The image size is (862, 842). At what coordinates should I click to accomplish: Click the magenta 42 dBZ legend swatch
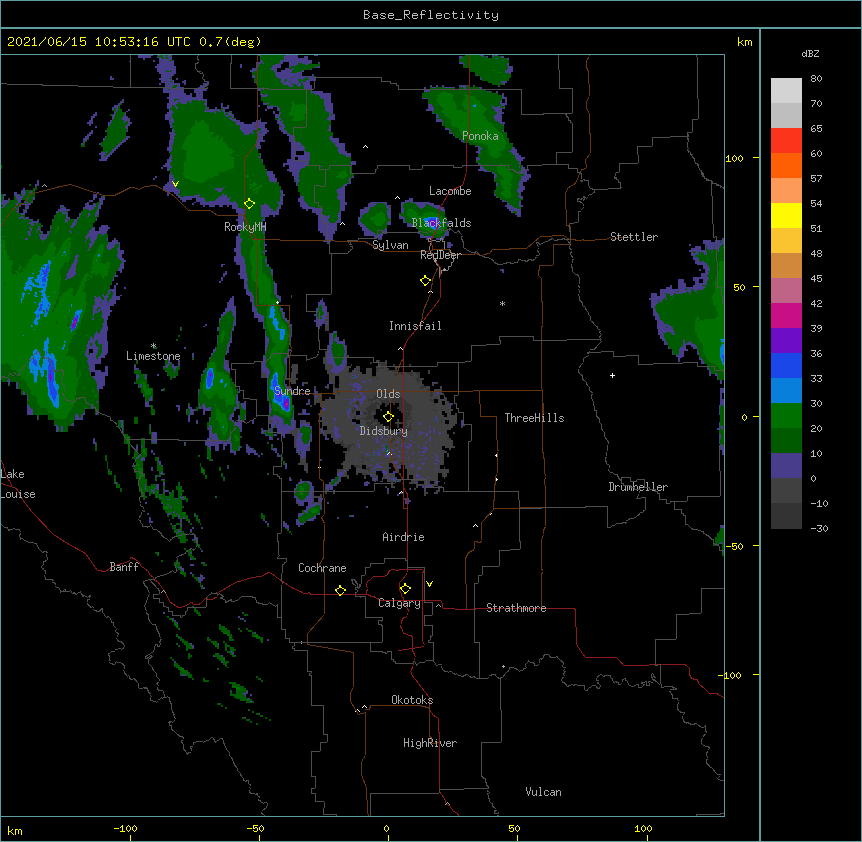click(786, 315)
